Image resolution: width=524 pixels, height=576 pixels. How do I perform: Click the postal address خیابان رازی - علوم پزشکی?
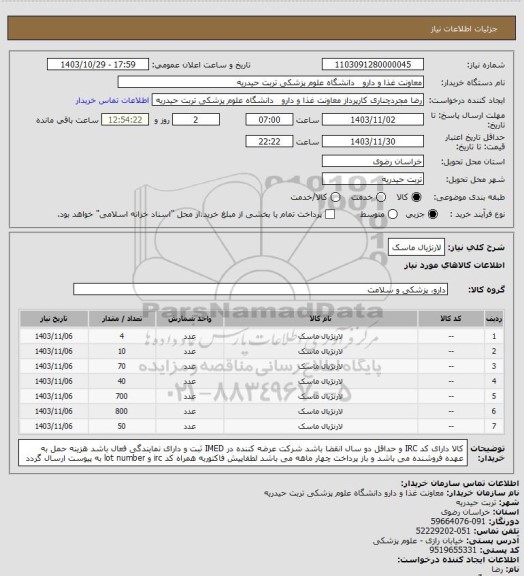(418, 541)
